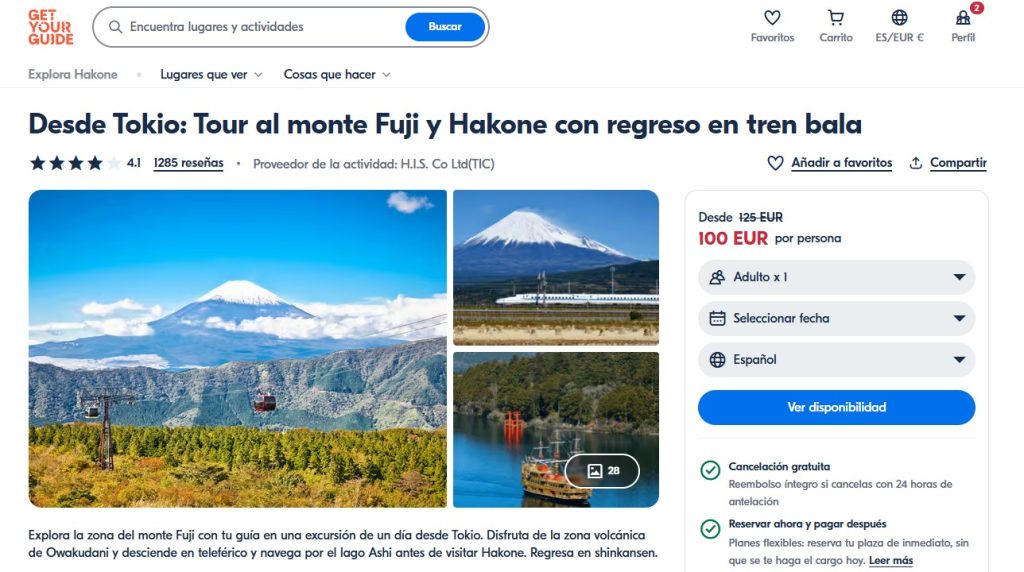The height and width of the screenshot is (572, 1024).
Task: Open the Cosas que hacer menu
Action: click(337, 74)
